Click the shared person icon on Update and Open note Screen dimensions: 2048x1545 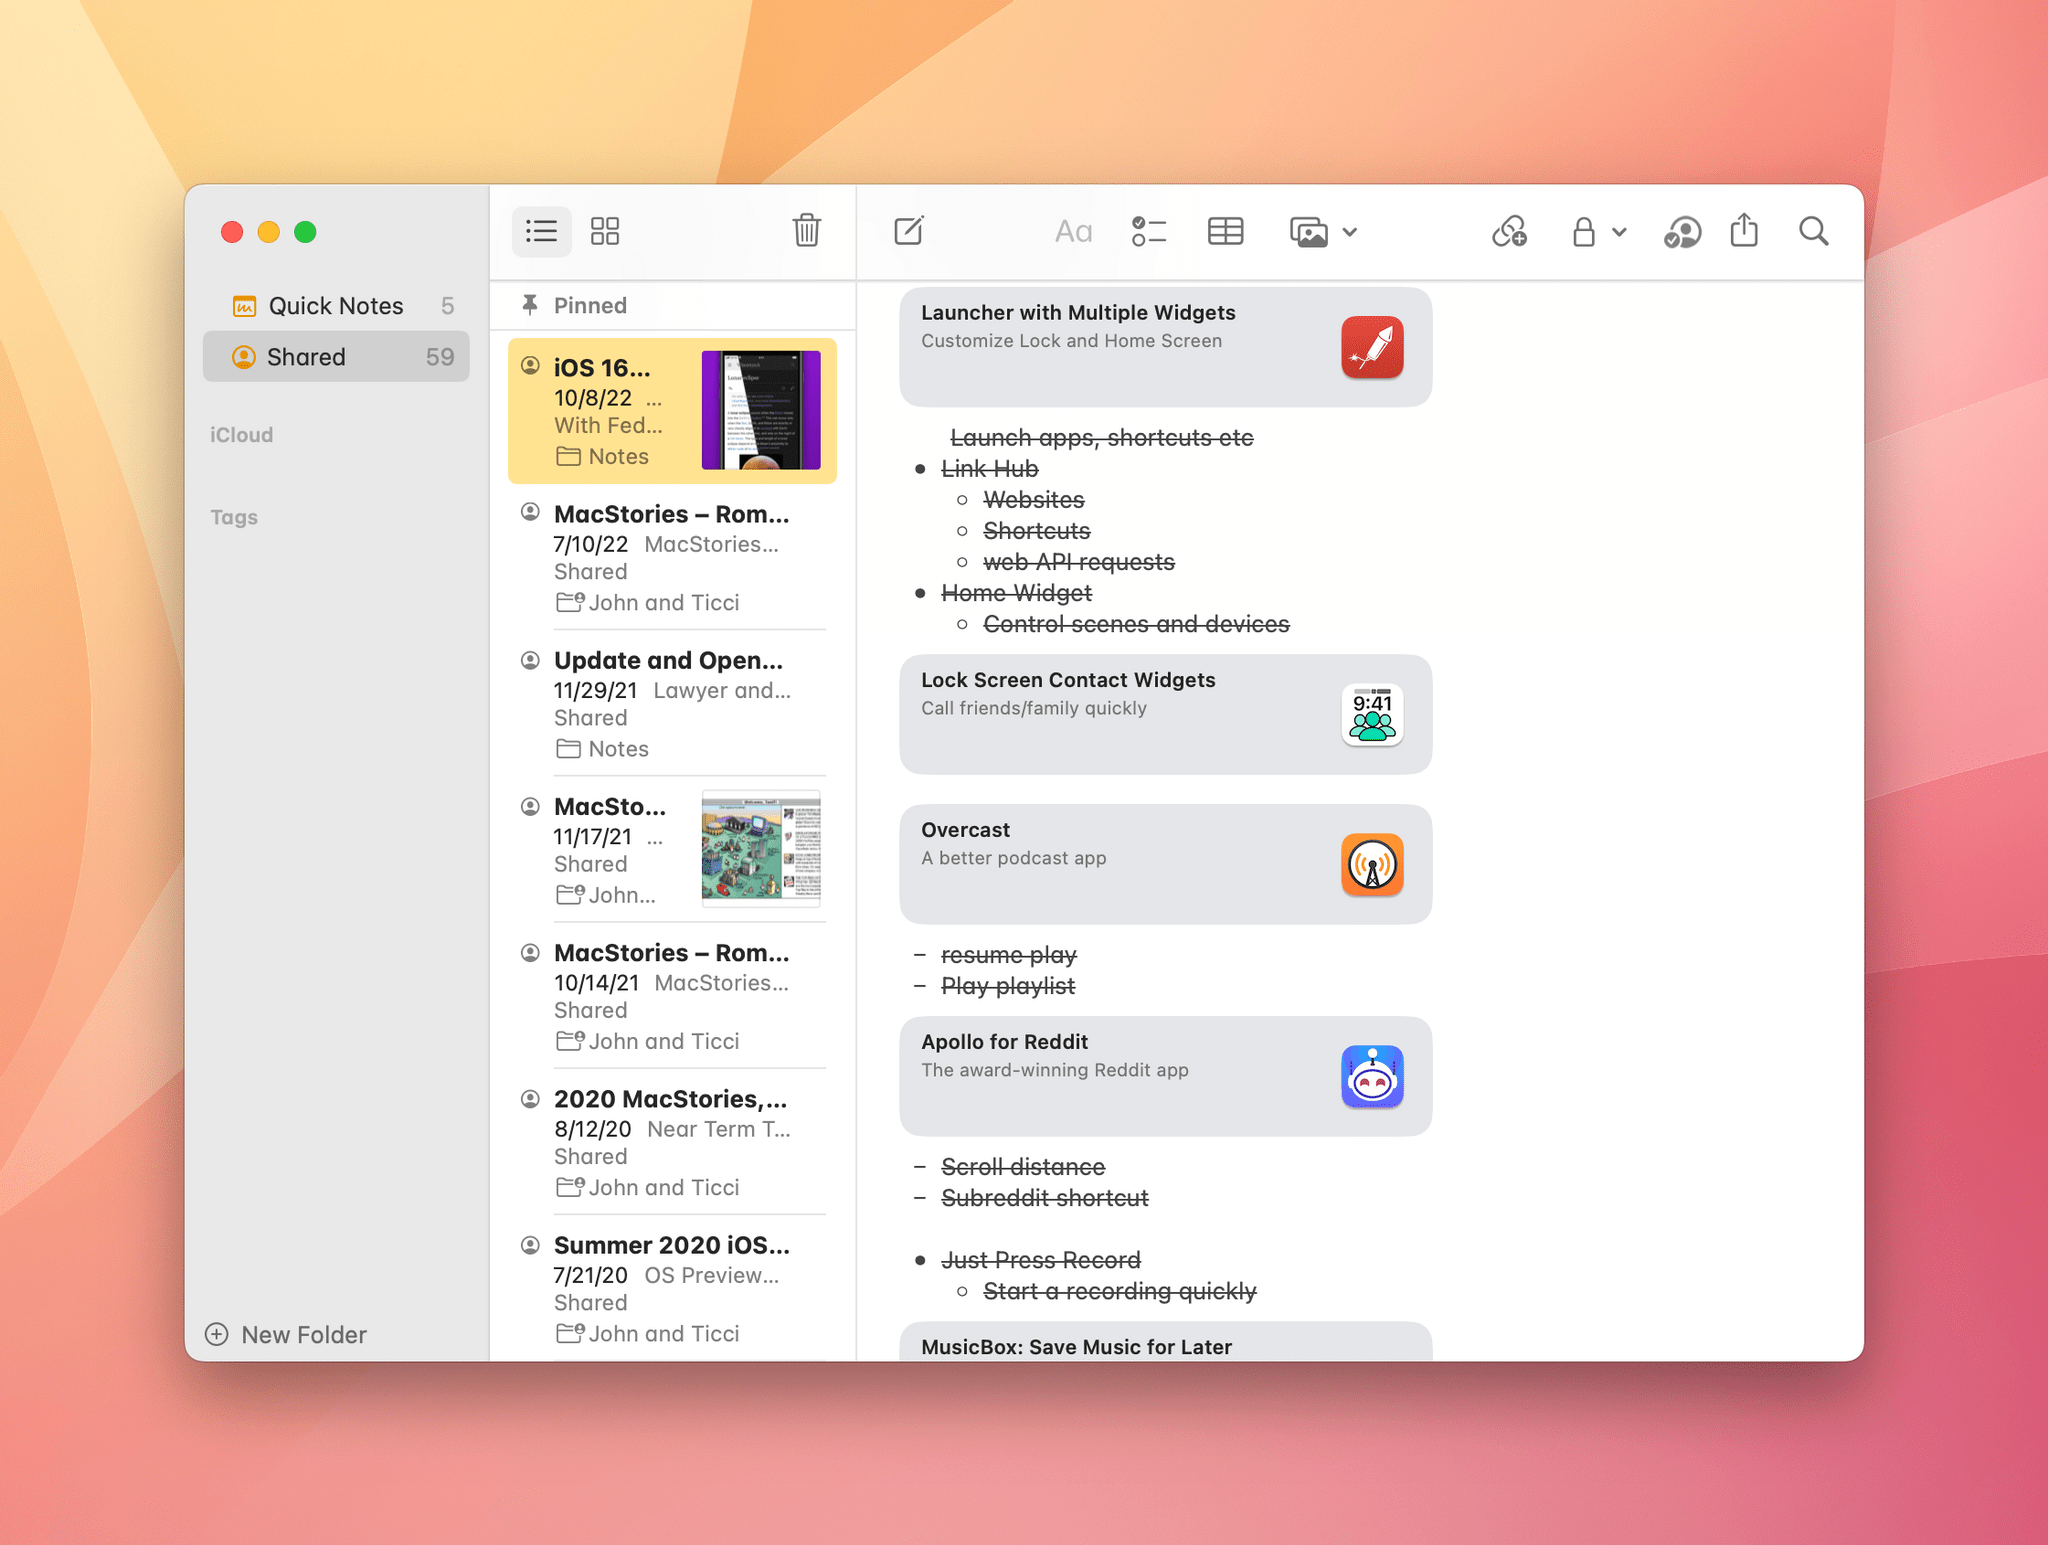click(531, 660)
